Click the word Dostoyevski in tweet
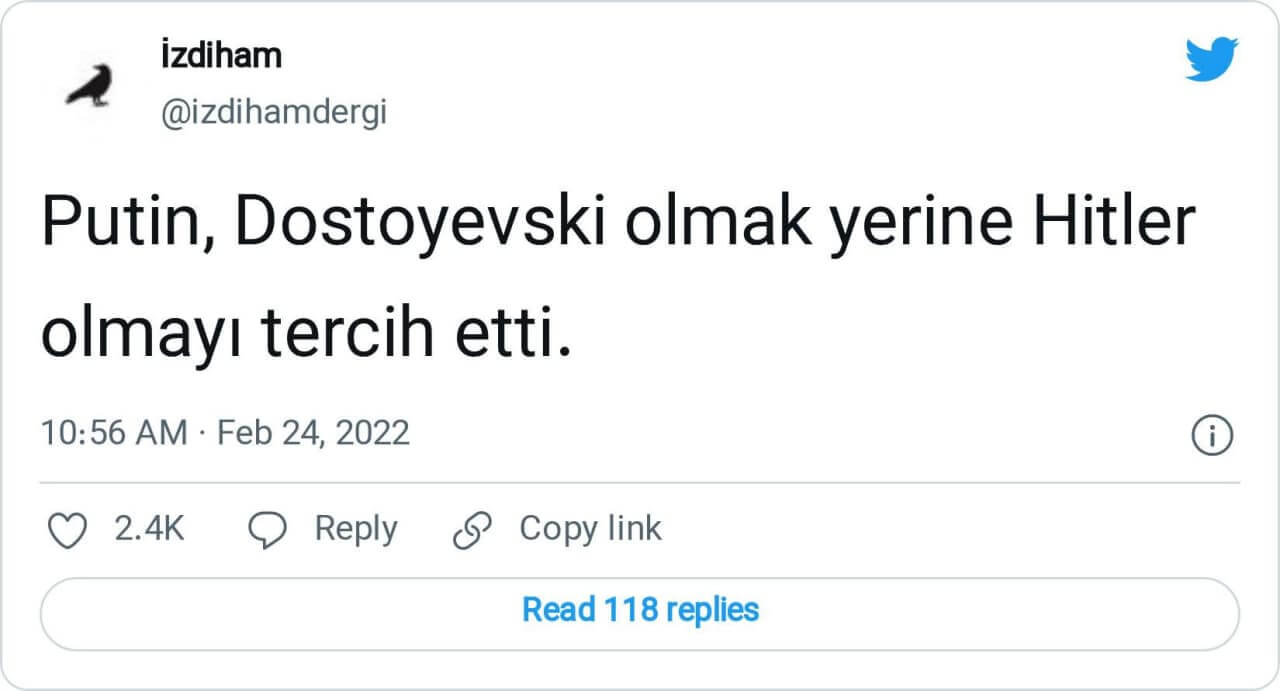1280x691 pixels. tap(421, 226)
